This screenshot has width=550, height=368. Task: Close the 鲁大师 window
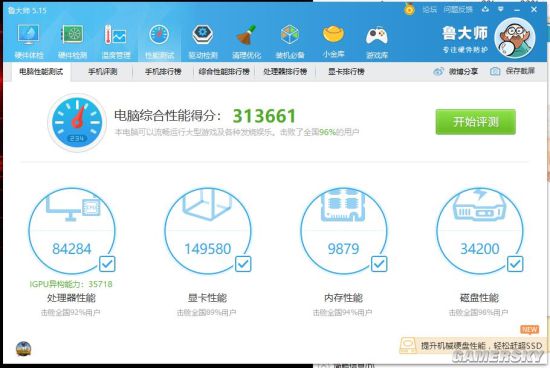pos(534,9)
